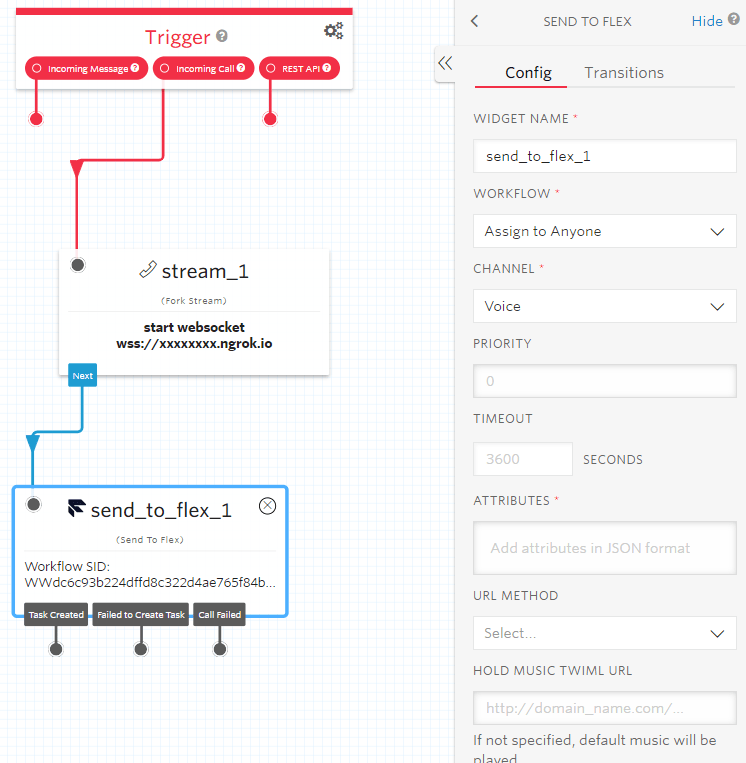Click the phone icon on stream_1 widget
This screenshot has height=763, width=746.
pyautogui.click(x=148, y=269)
